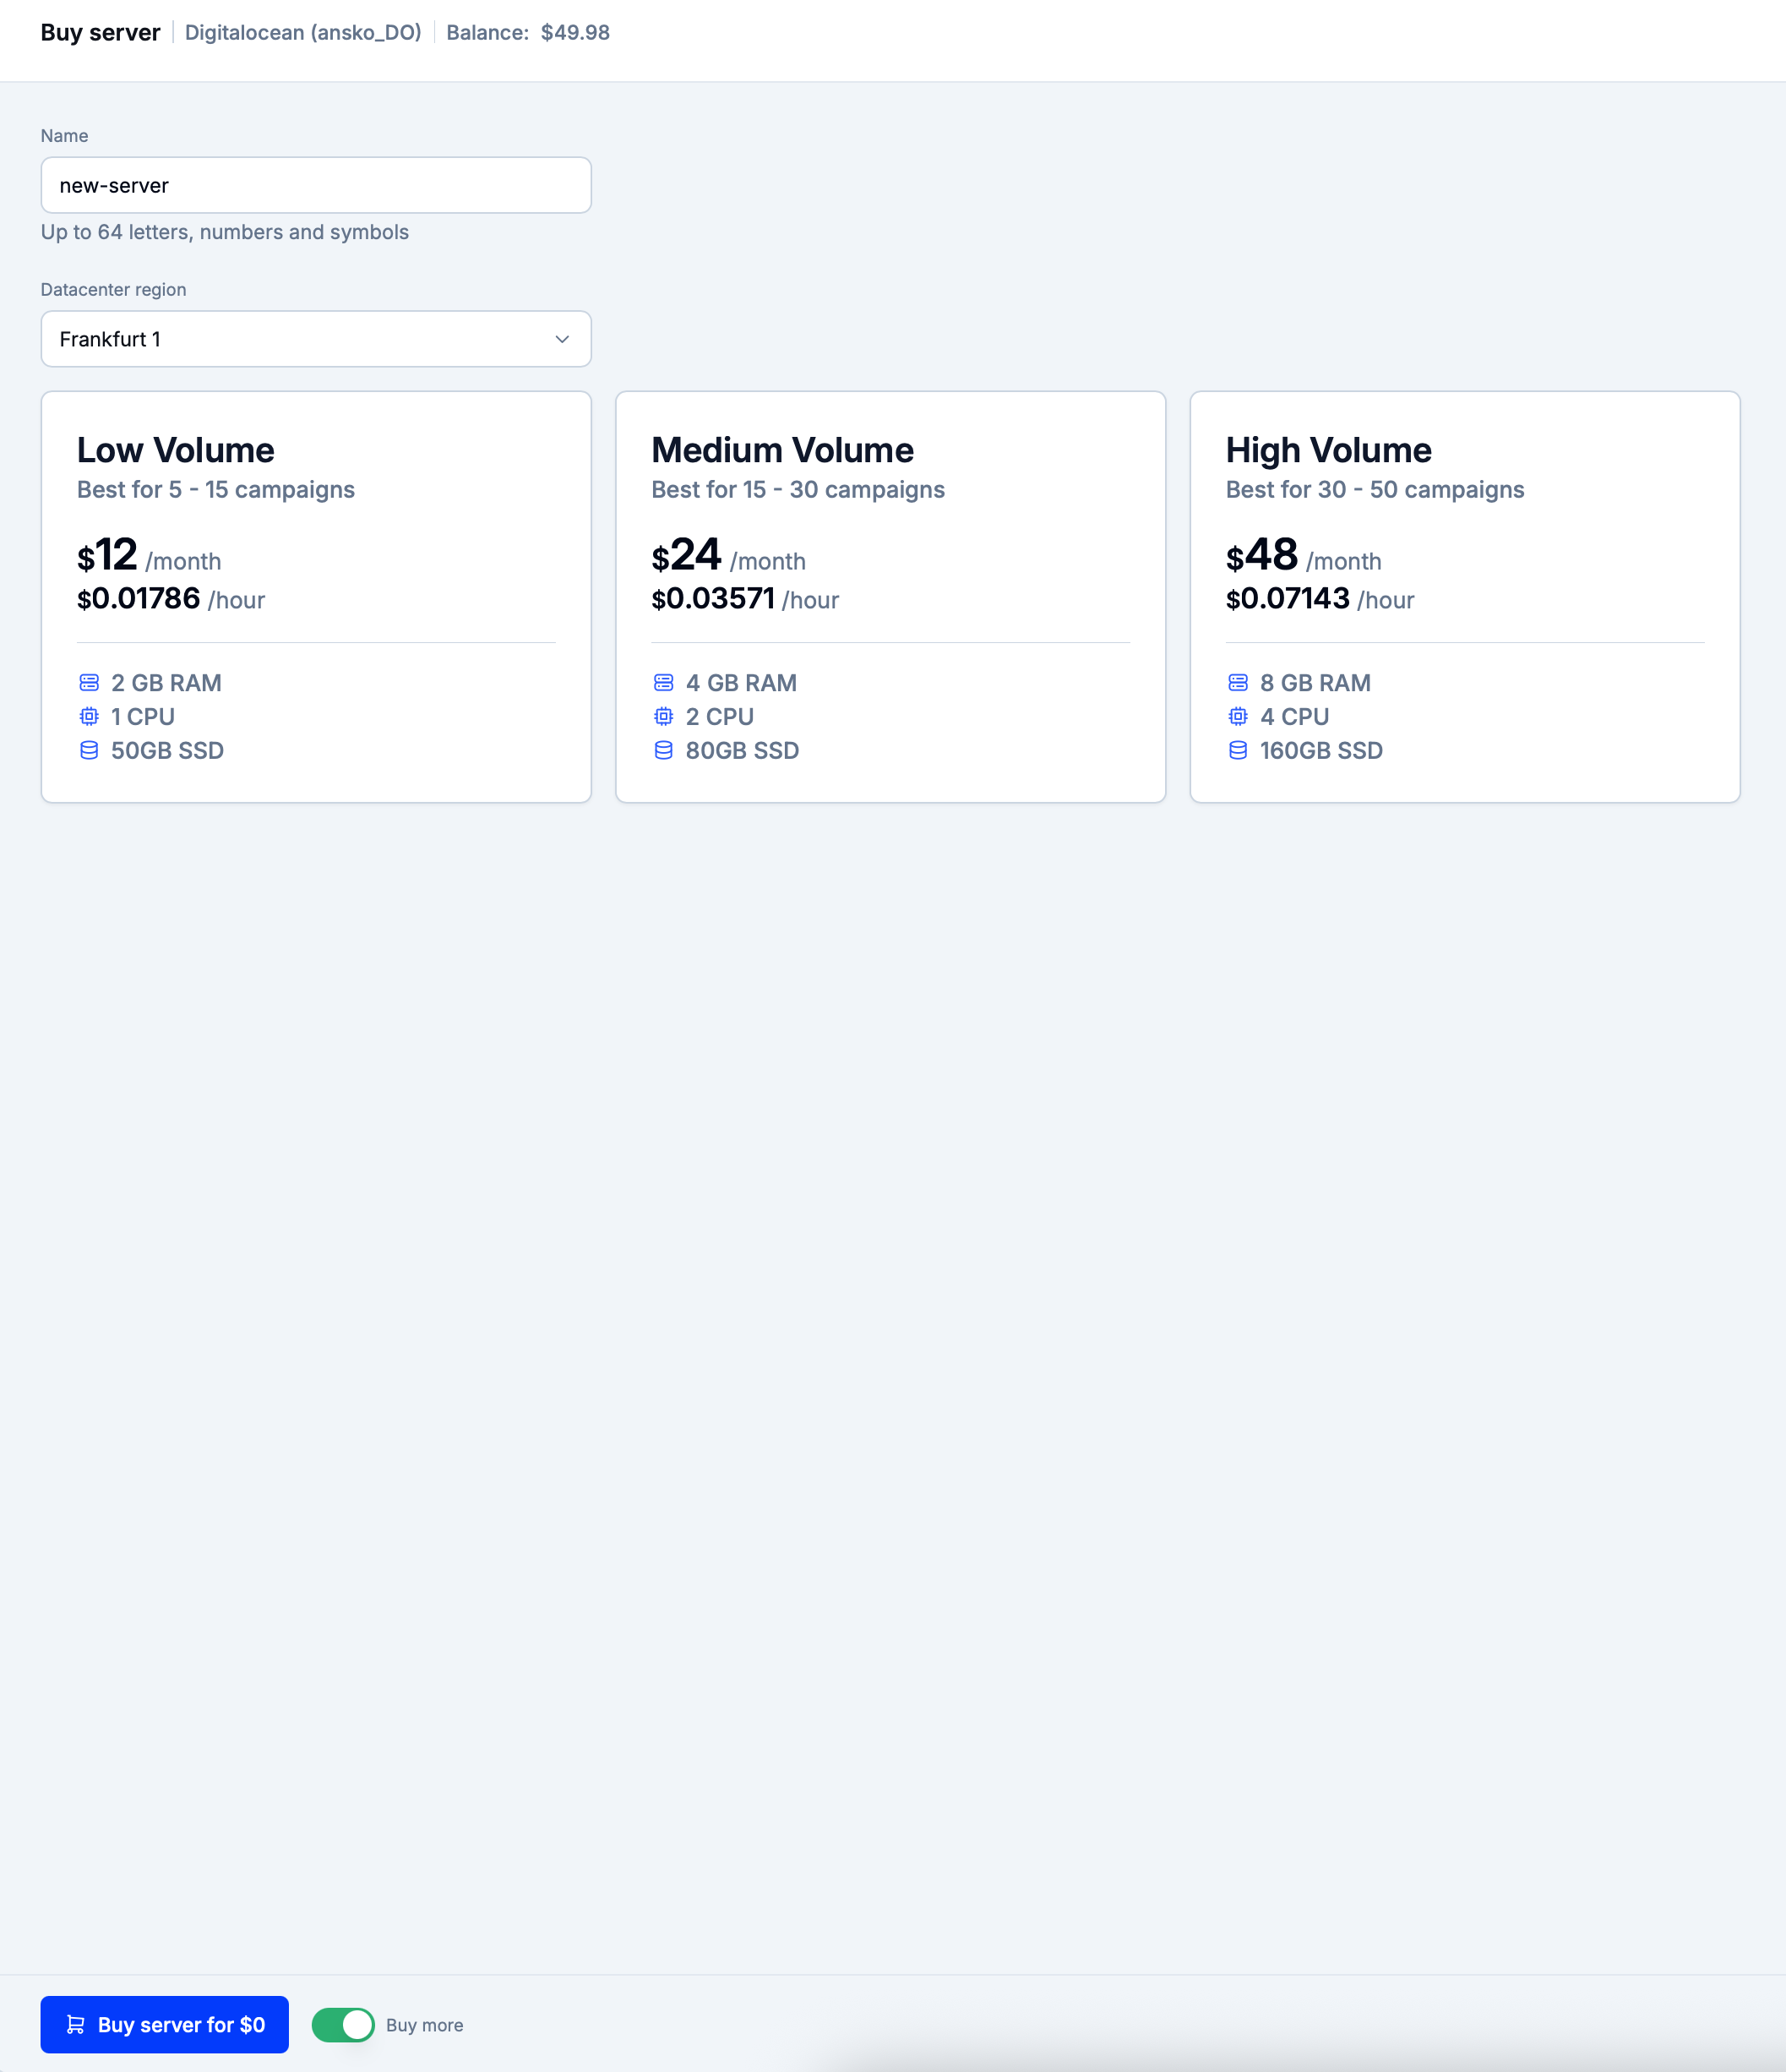1786x2072 pixels.
Task: Click the CPU icon next to 1 CPU
Action: coord(89,716)
